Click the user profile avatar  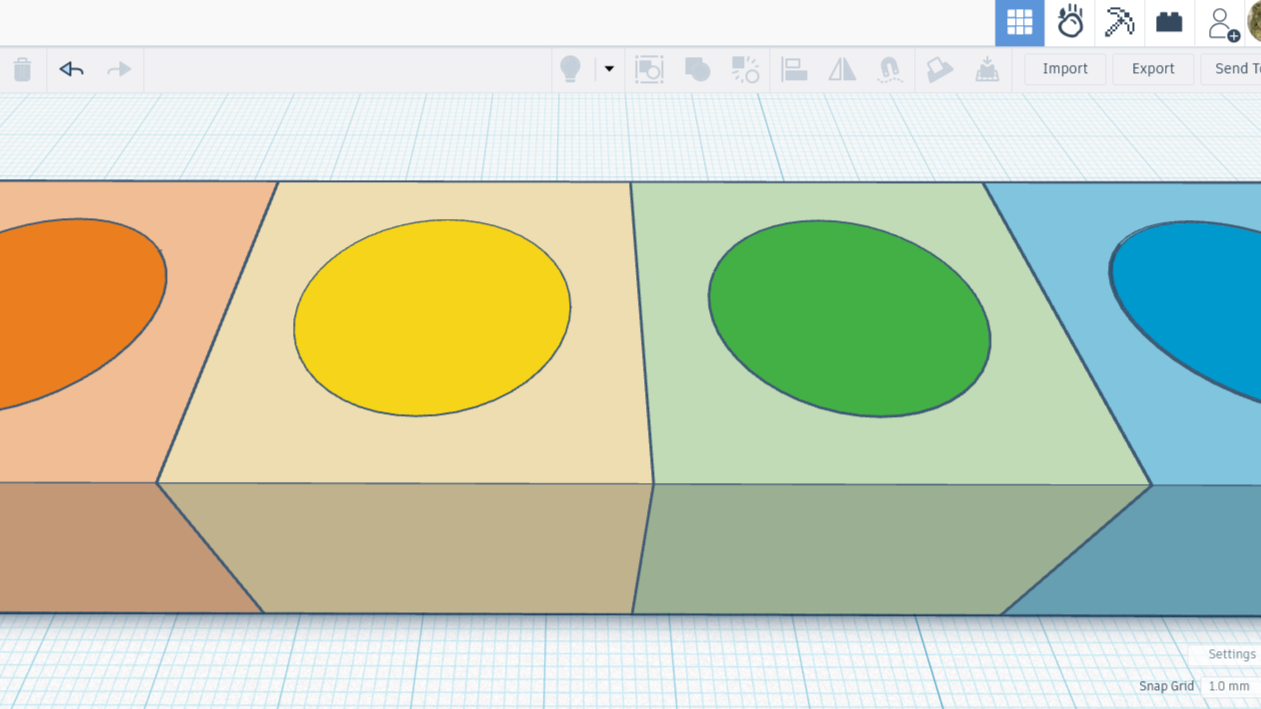1254,22
